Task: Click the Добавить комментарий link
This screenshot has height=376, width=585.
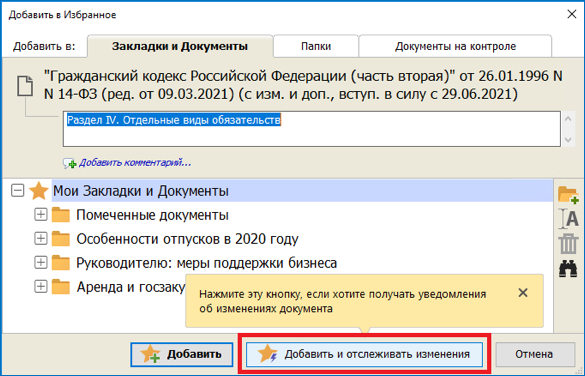Action: 135,163
